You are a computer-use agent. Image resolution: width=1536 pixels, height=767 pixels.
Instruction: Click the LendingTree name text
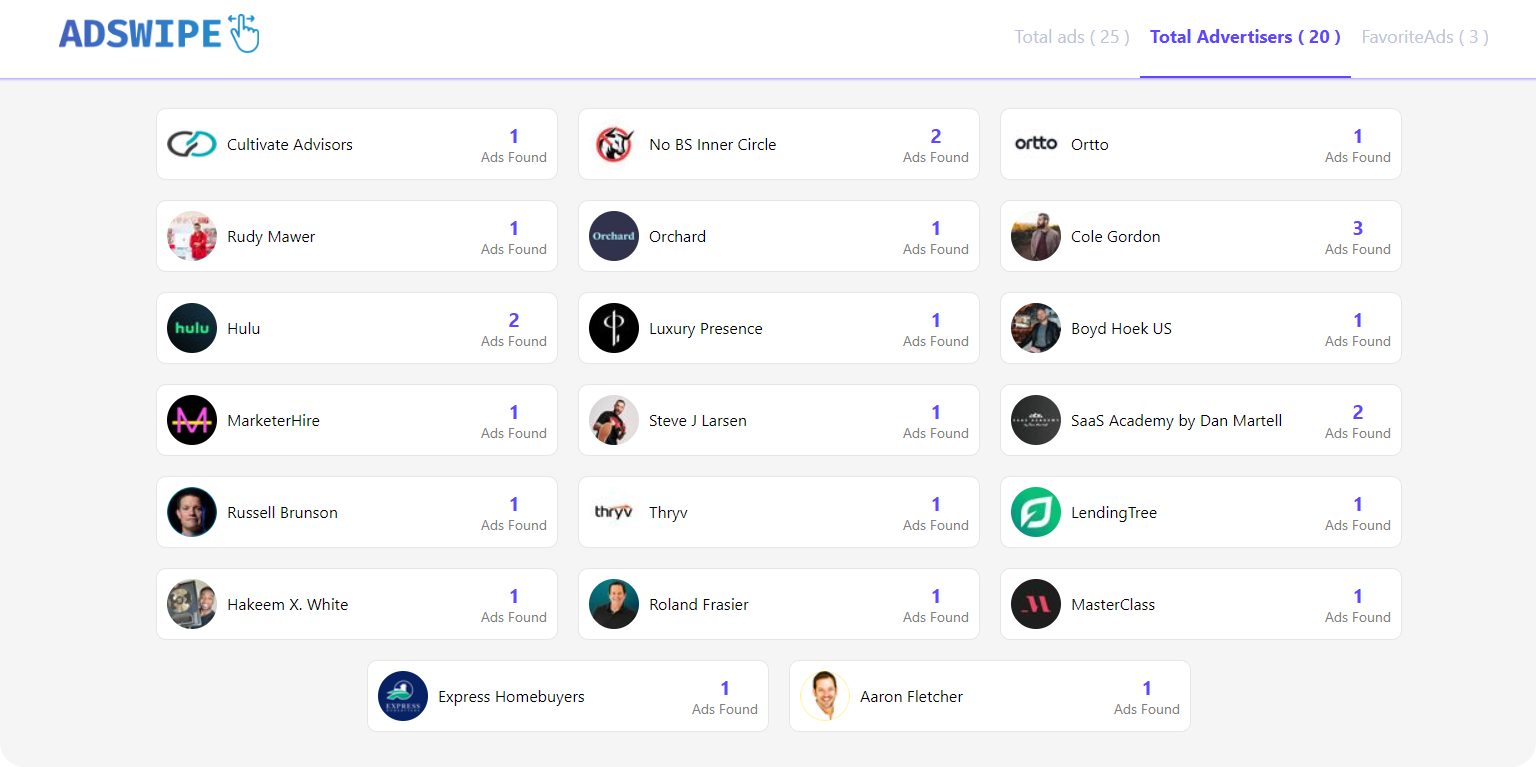click(x=1114, y=513)
